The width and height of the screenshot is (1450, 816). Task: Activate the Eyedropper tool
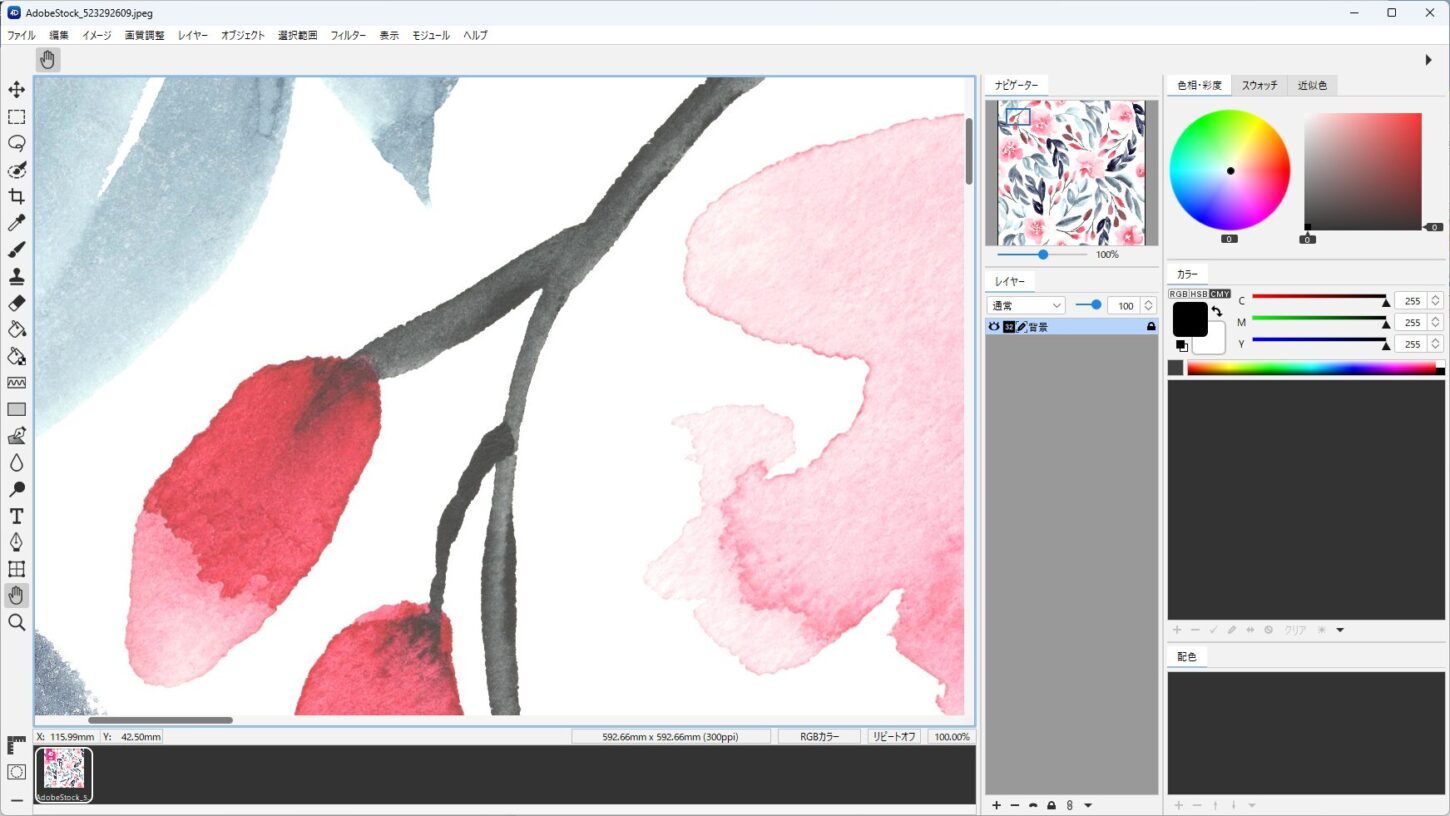(x=16, y=223)
